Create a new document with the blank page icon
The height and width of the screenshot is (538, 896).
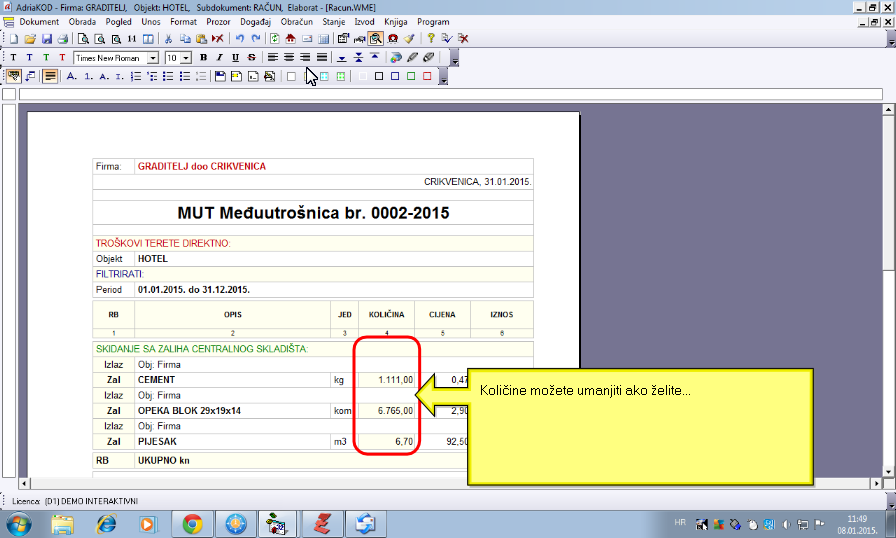point(14,39)
